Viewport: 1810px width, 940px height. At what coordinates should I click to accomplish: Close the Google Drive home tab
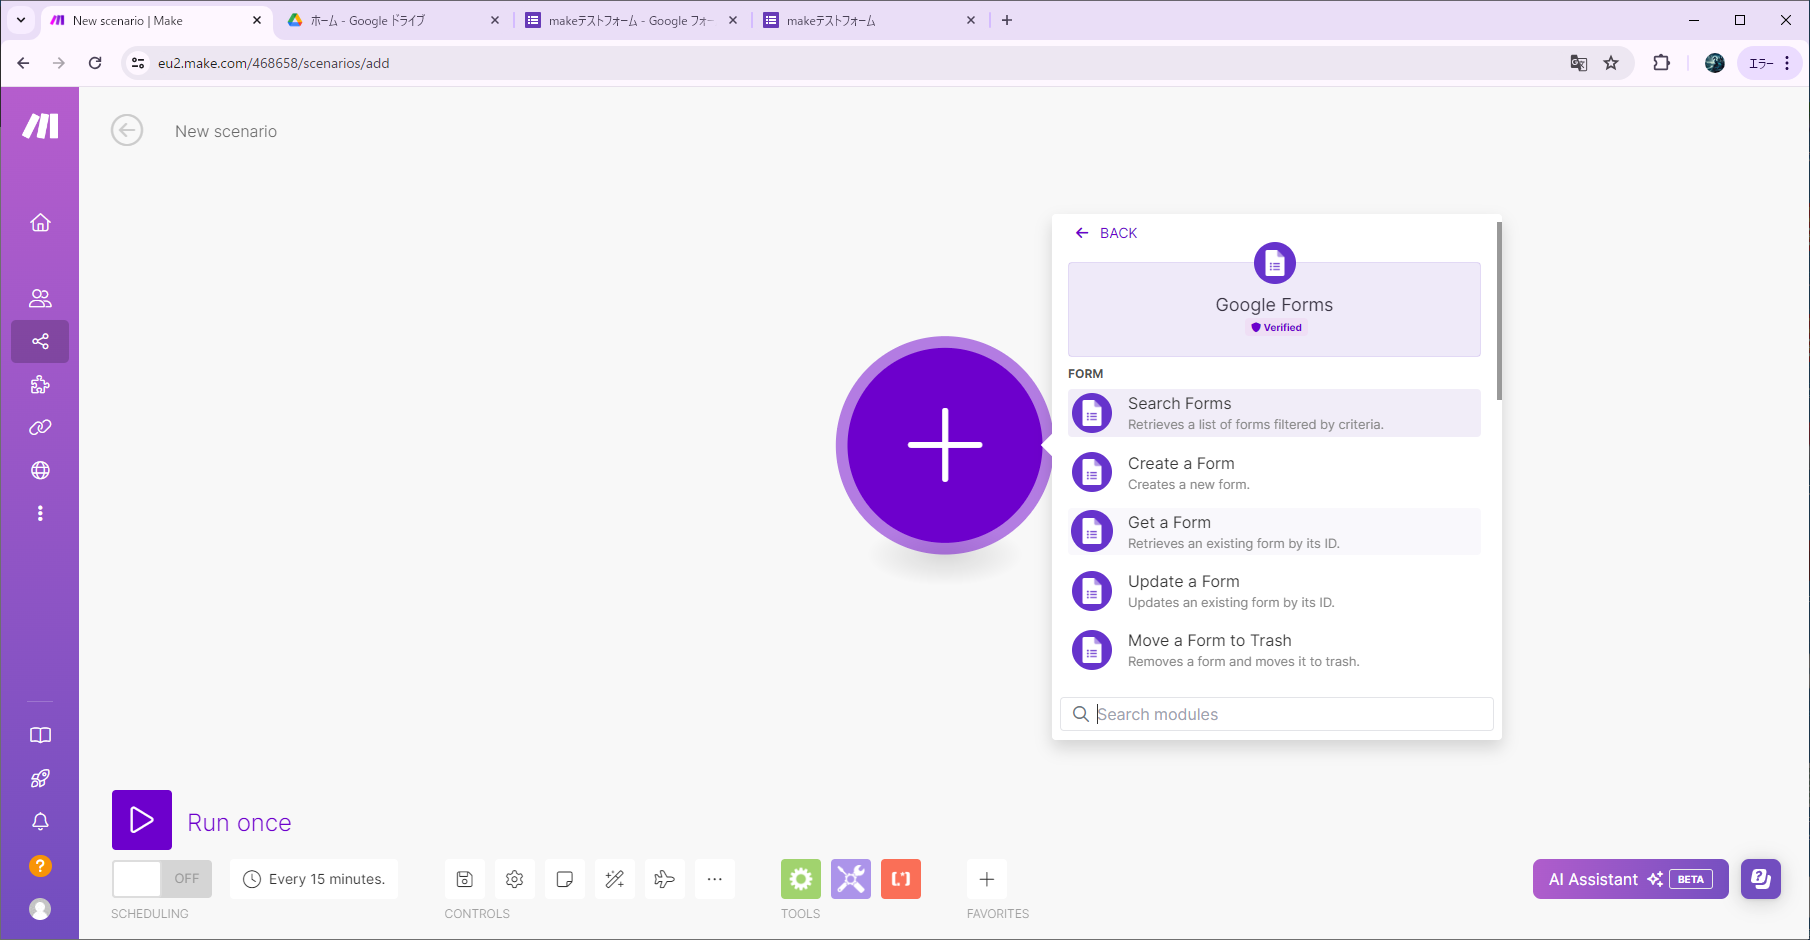[x=495, y=20]
